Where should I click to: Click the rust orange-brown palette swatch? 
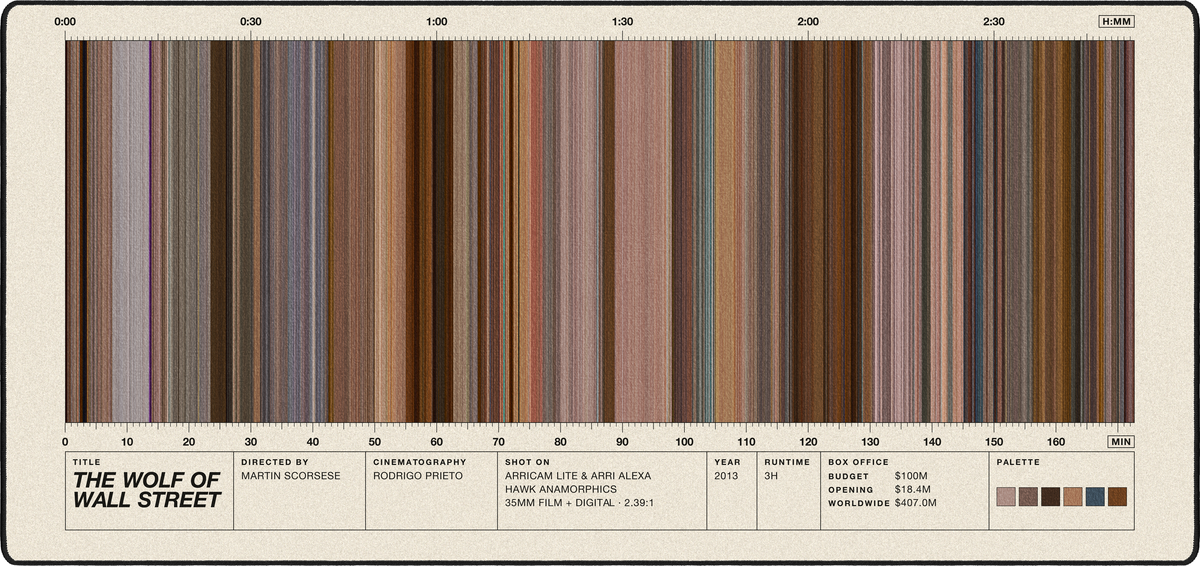tap(1117, 497)
